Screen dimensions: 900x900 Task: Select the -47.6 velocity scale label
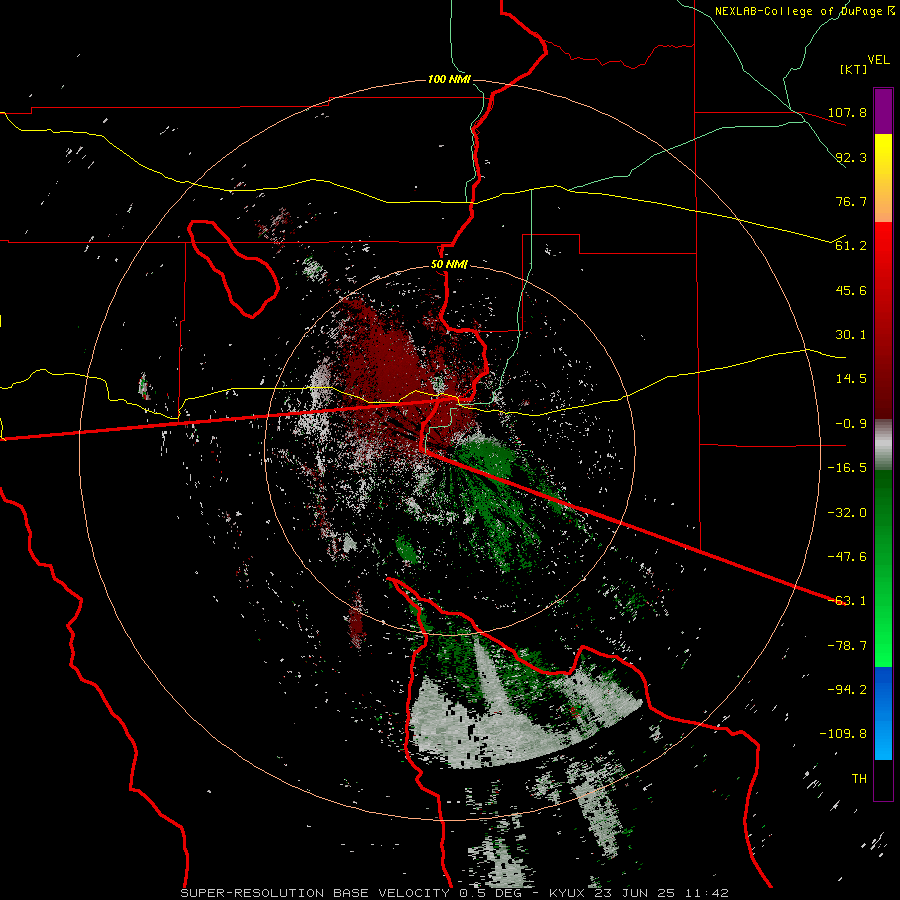(x=848, y=557)
